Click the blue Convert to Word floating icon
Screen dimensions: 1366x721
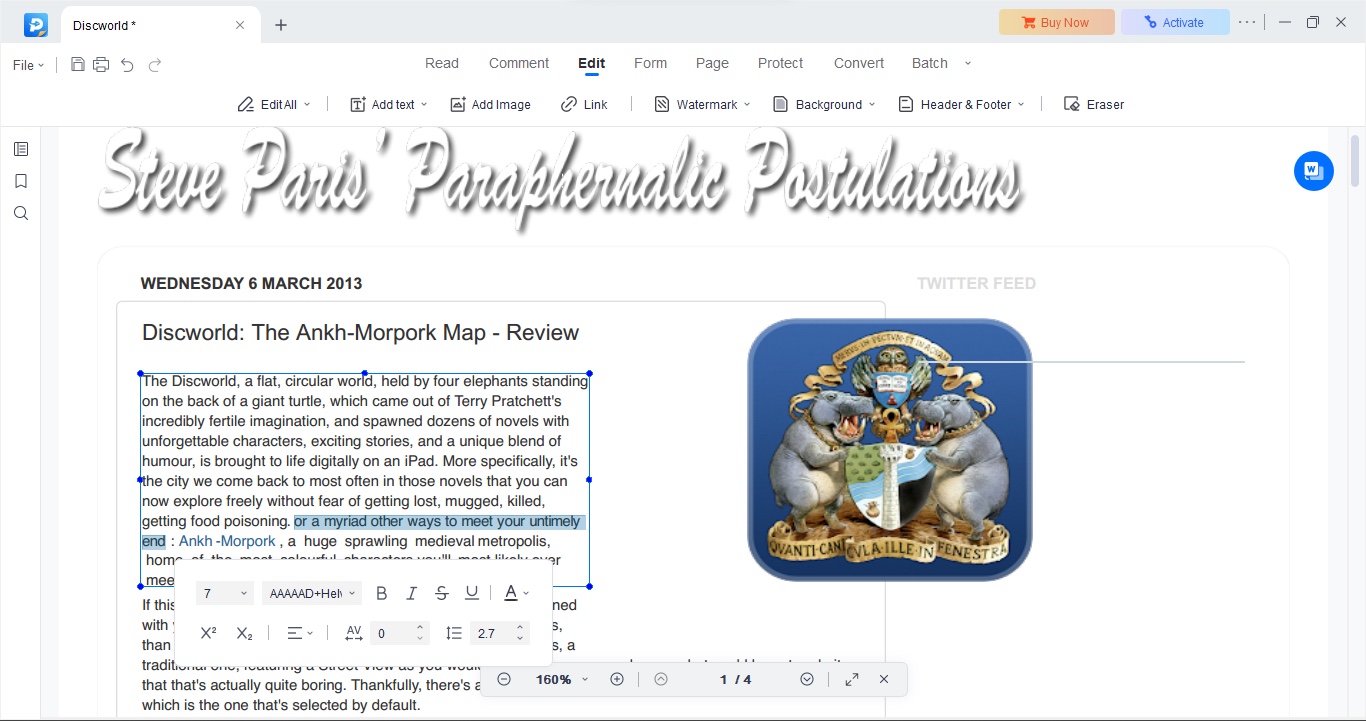[1314, 171]
